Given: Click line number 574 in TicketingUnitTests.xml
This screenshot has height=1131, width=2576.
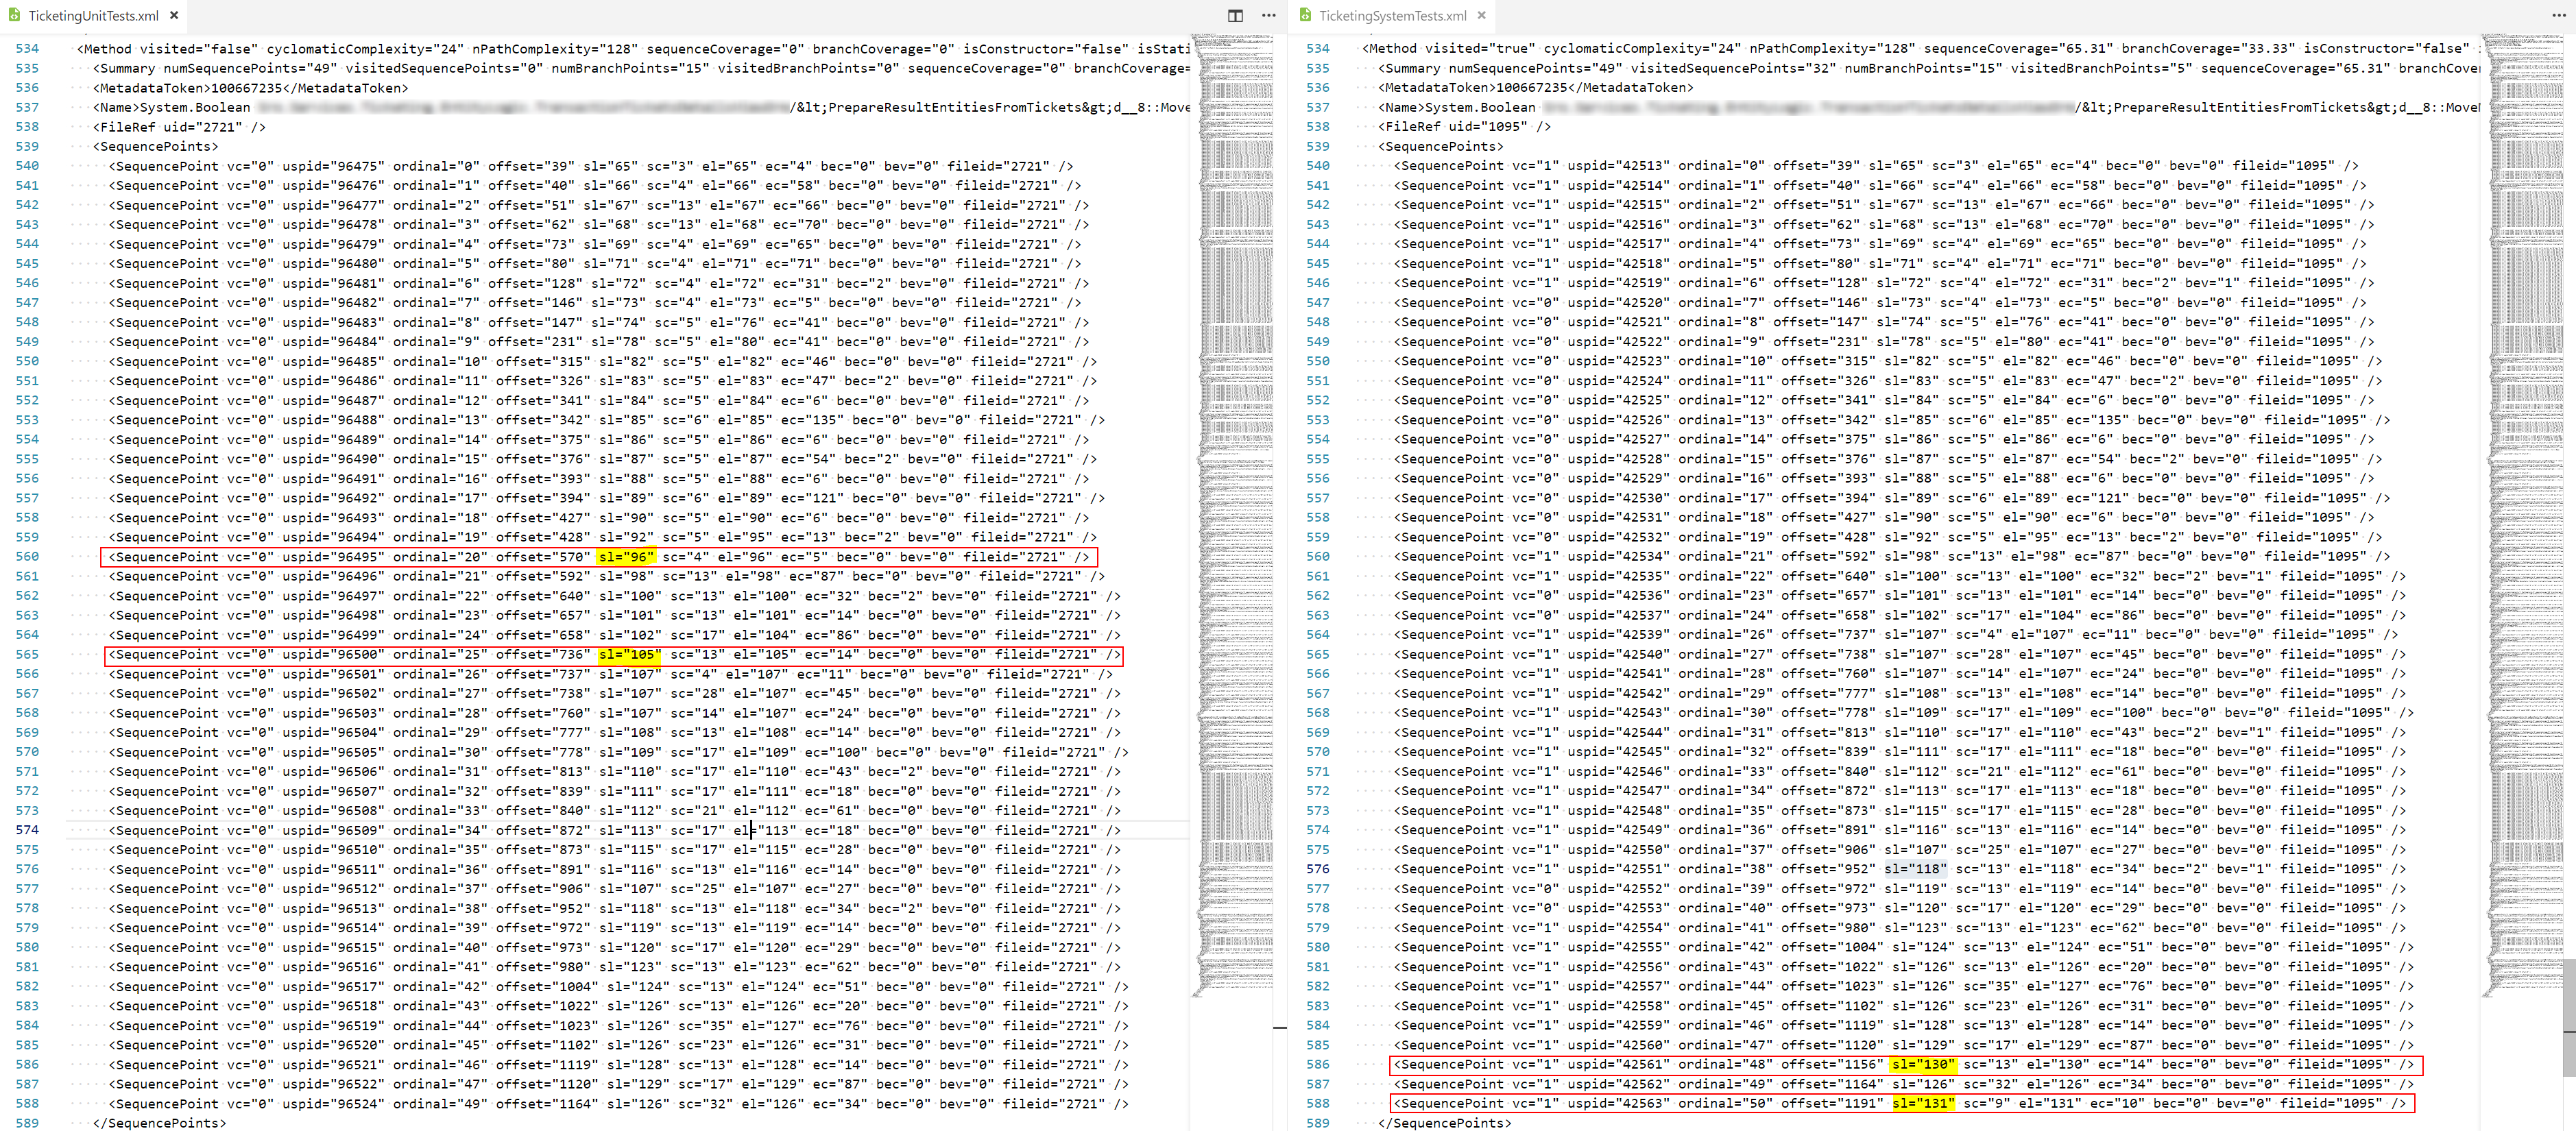Looking at the screenshot, I should pyautogui.click(x=27, y=830).
